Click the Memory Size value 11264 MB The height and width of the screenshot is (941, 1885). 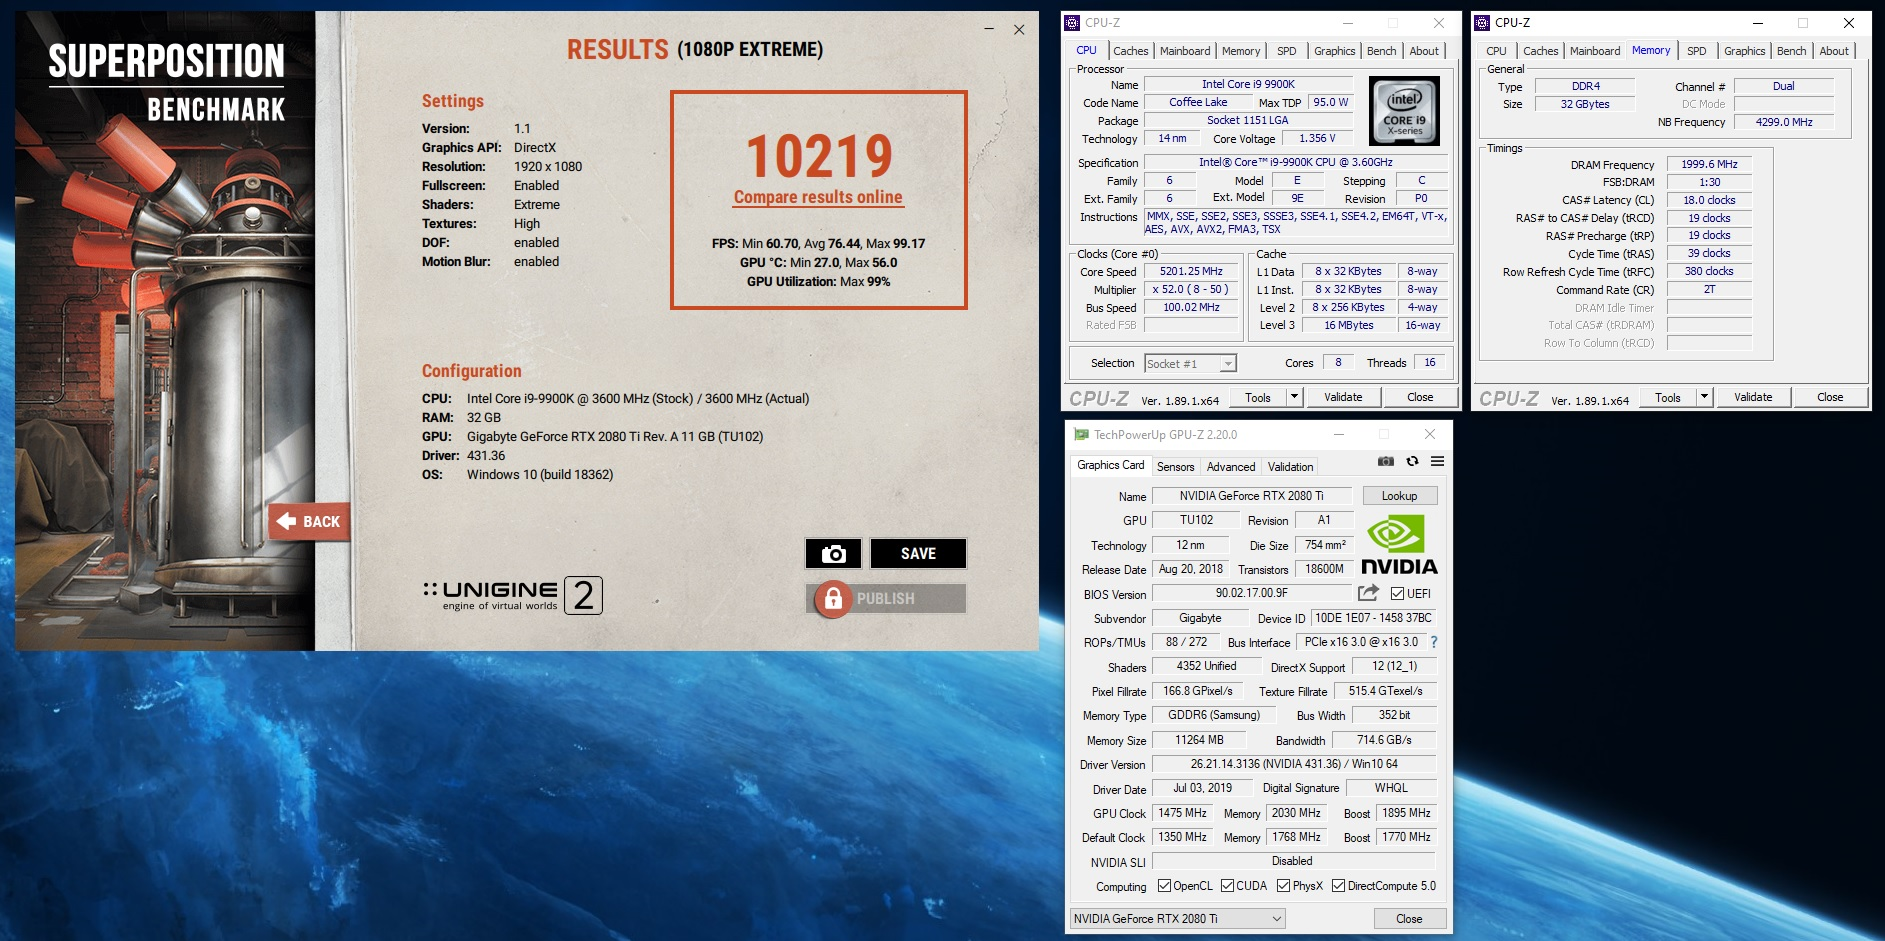click(x=1199, y=740)
